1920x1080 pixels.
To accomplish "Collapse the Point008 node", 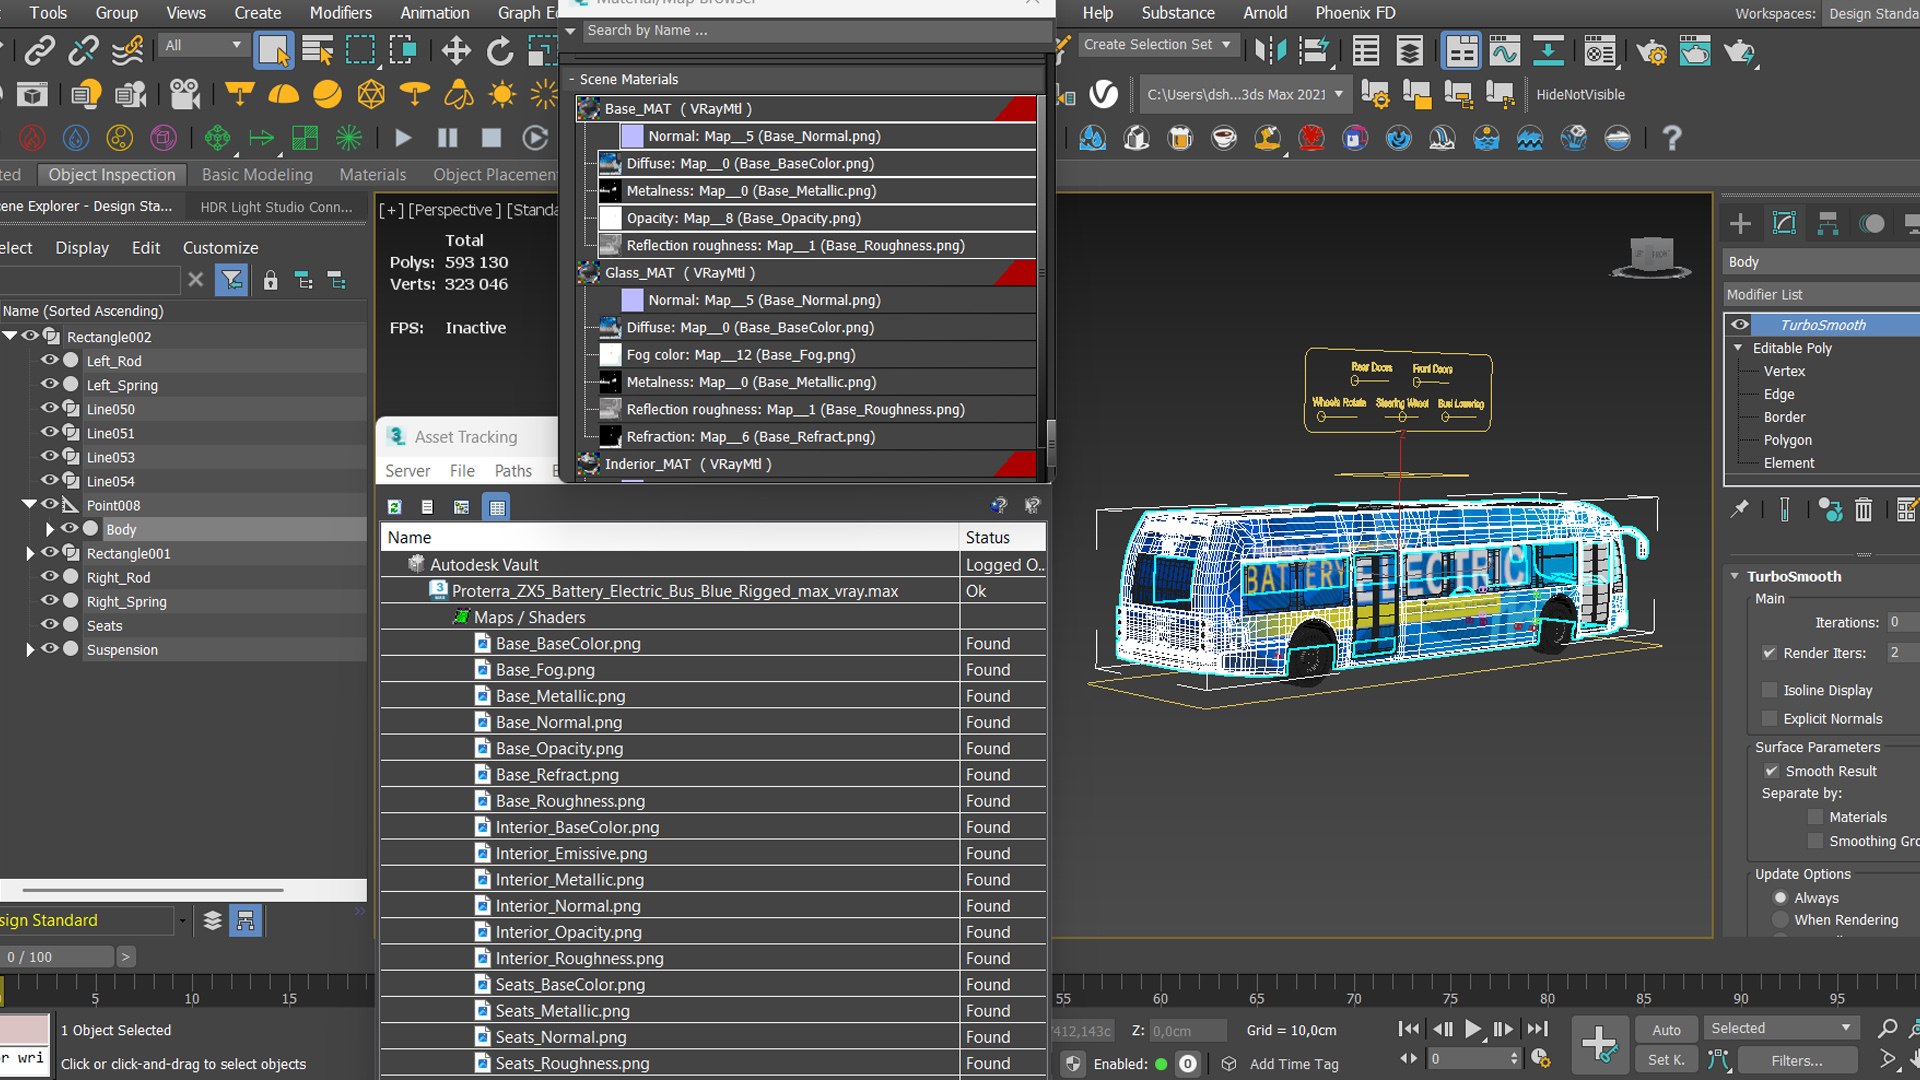I will 30,505.
